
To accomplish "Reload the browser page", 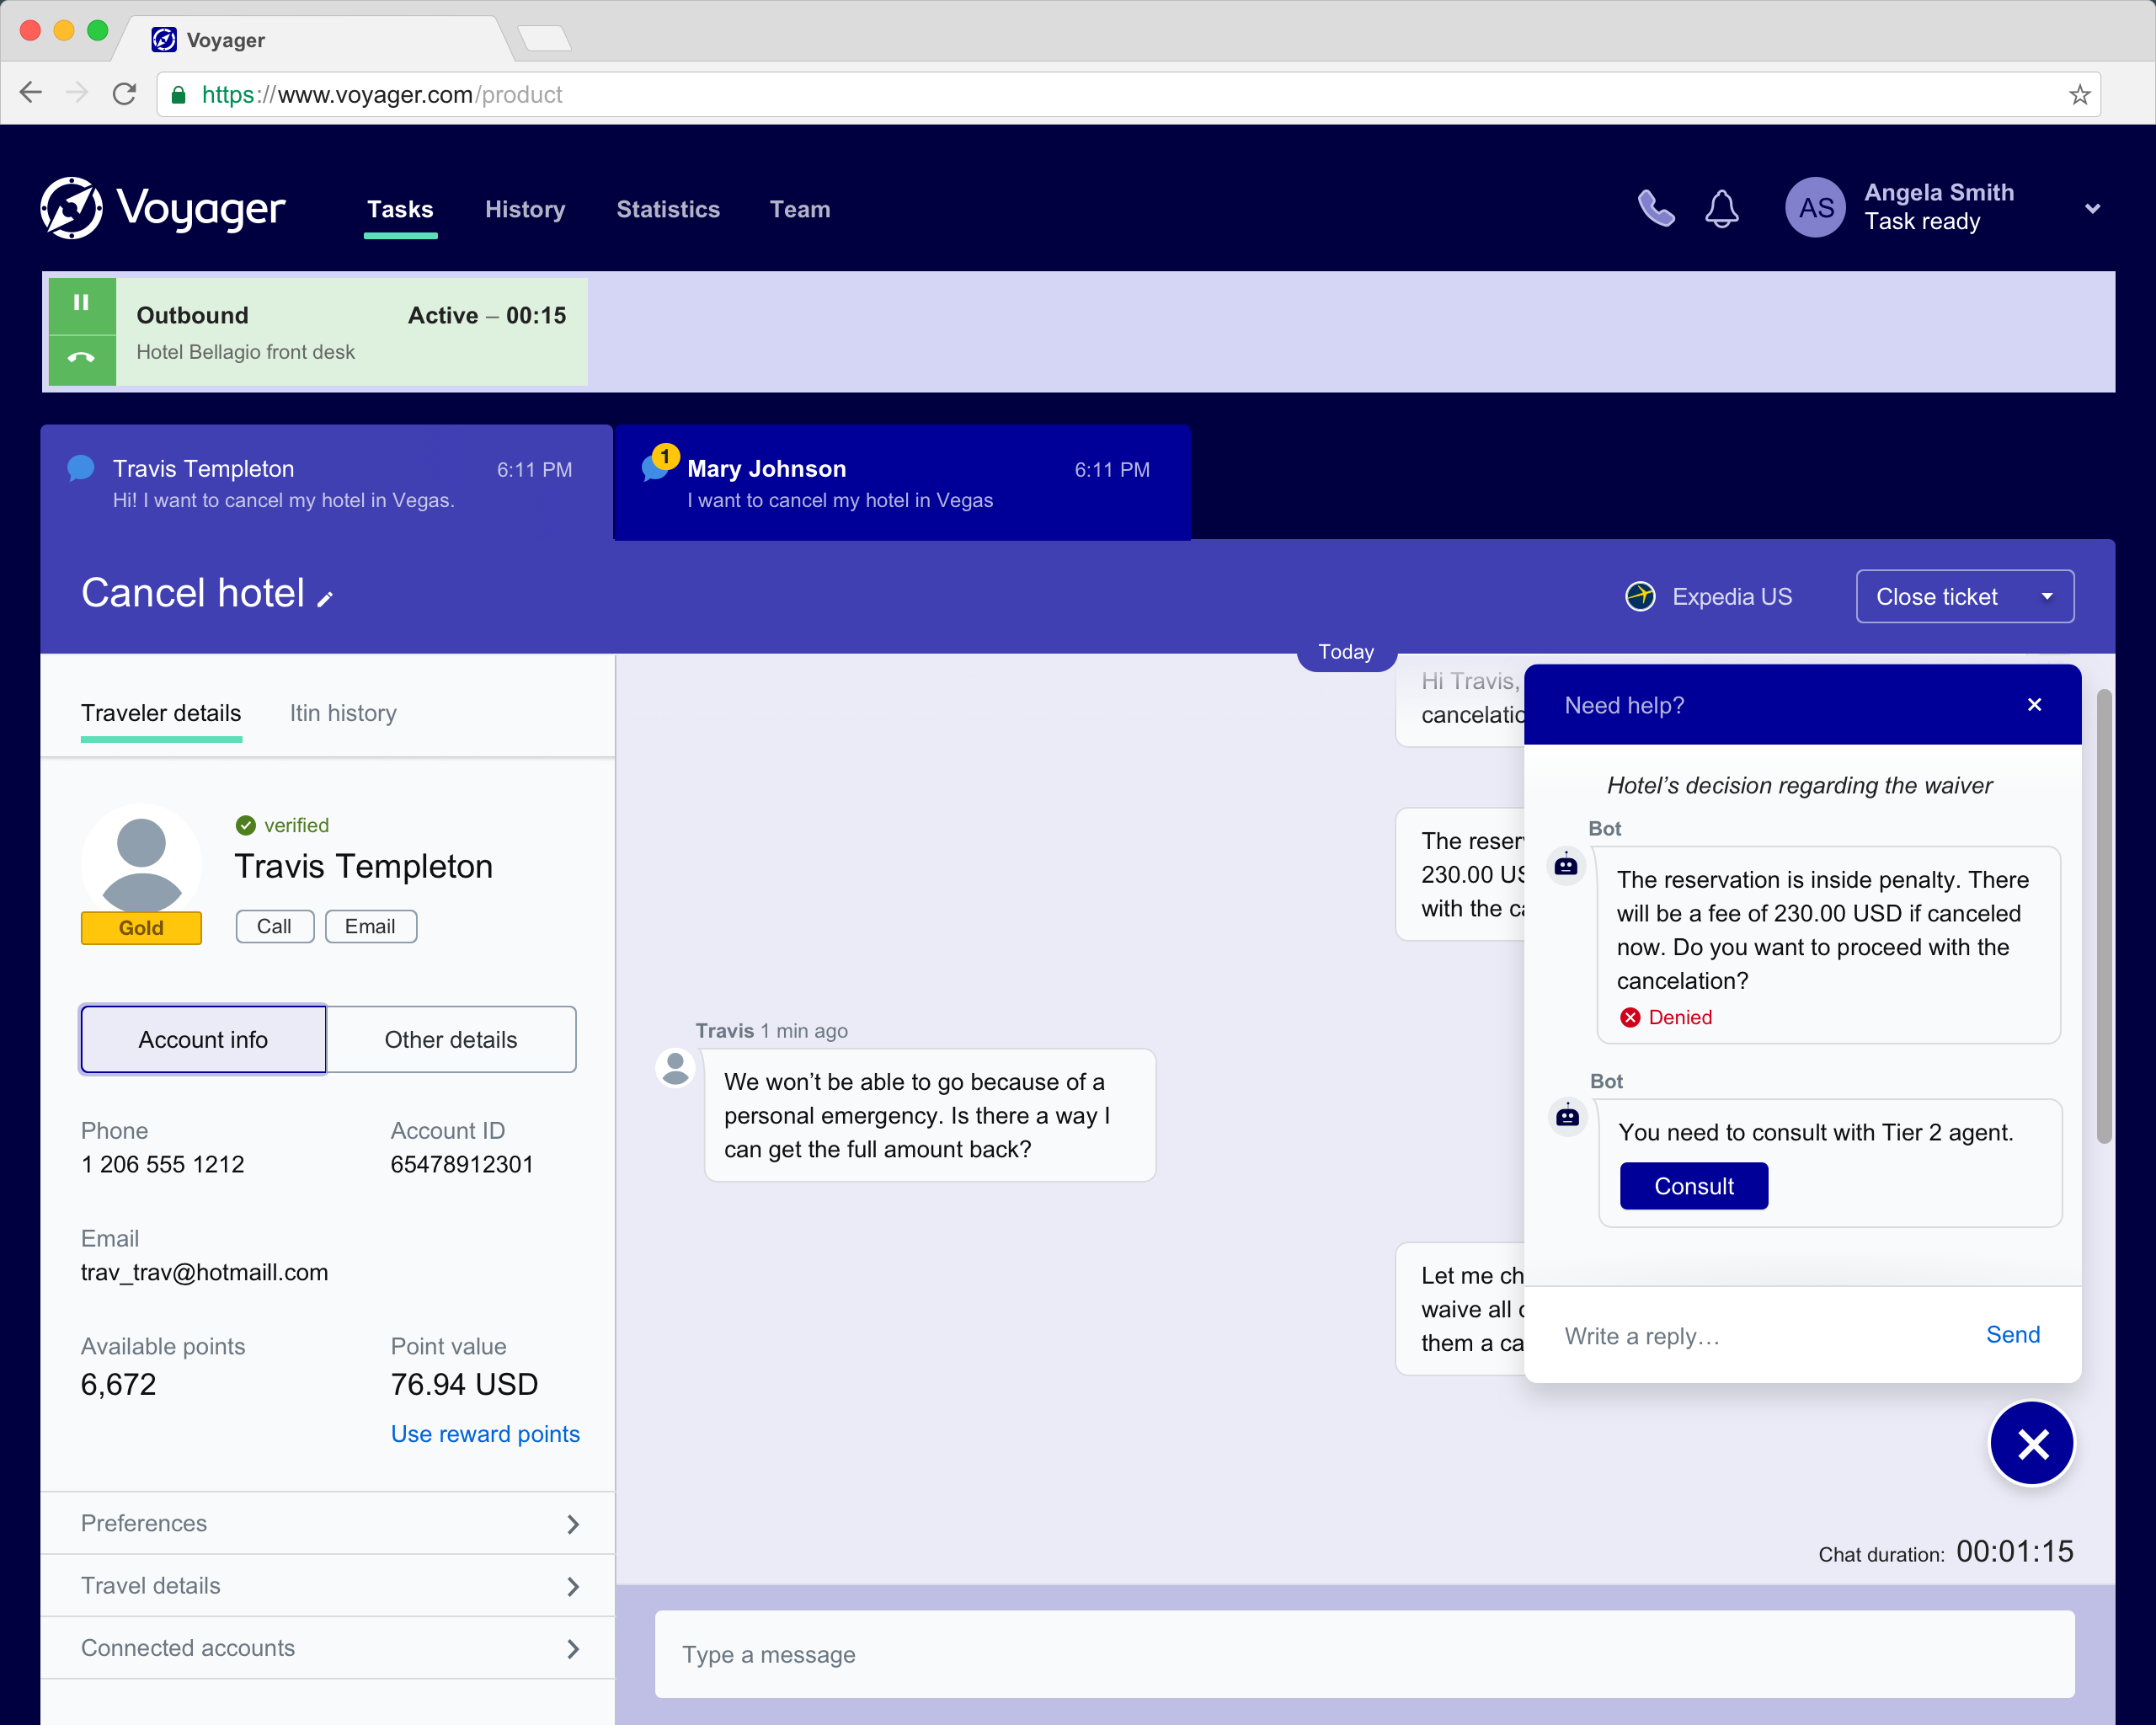I will pos(125,94).
